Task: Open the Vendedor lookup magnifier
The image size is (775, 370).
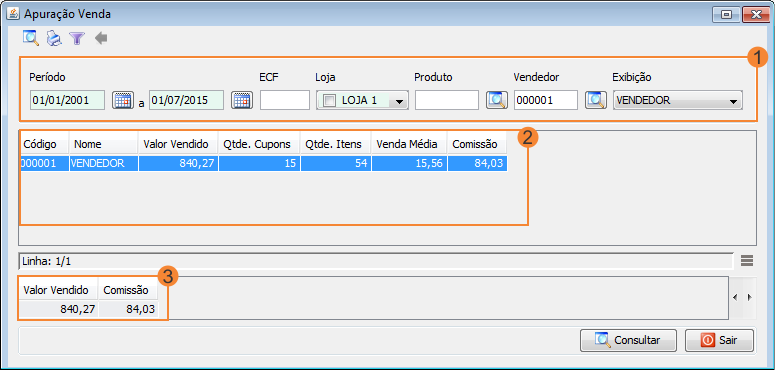Action: click(596, 100)
